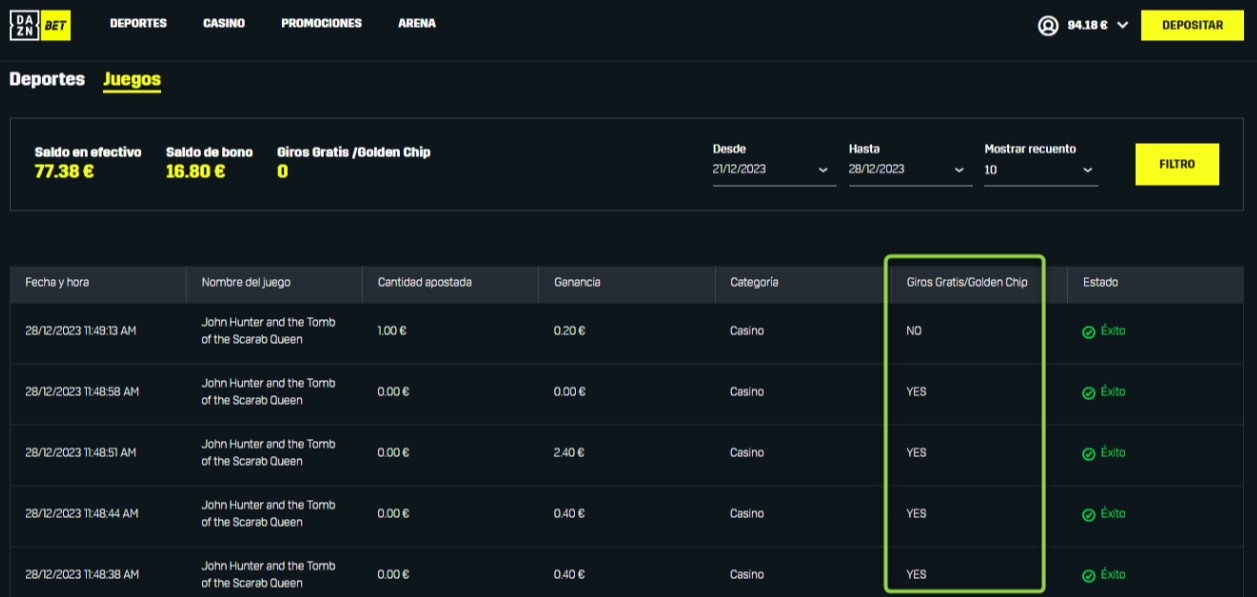This screenshot has height=597, width=1257.
Task: Click the 0.00 € winnings in 11:48:58 row
Action: 569,392
